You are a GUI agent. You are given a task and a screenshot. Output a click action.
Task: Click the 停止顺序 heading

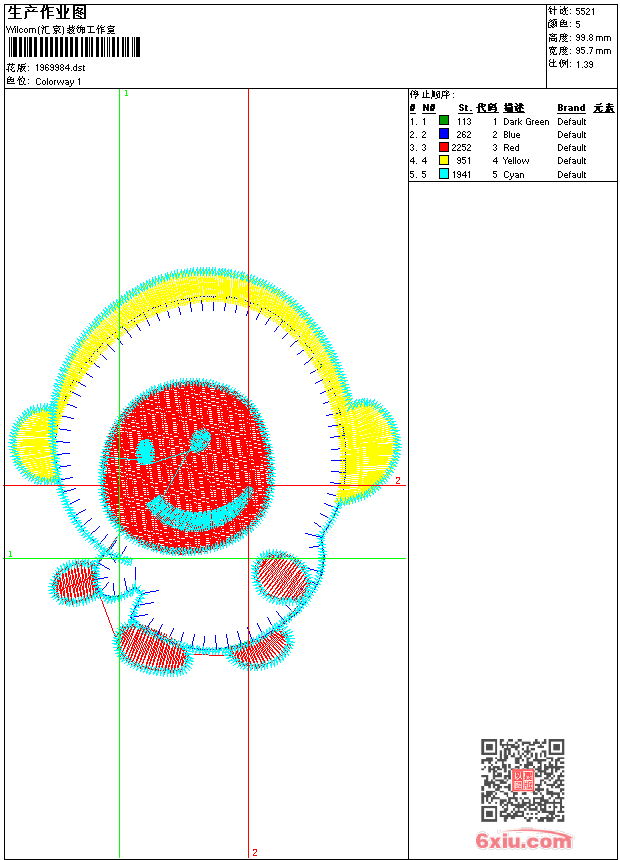pos(432,94)
